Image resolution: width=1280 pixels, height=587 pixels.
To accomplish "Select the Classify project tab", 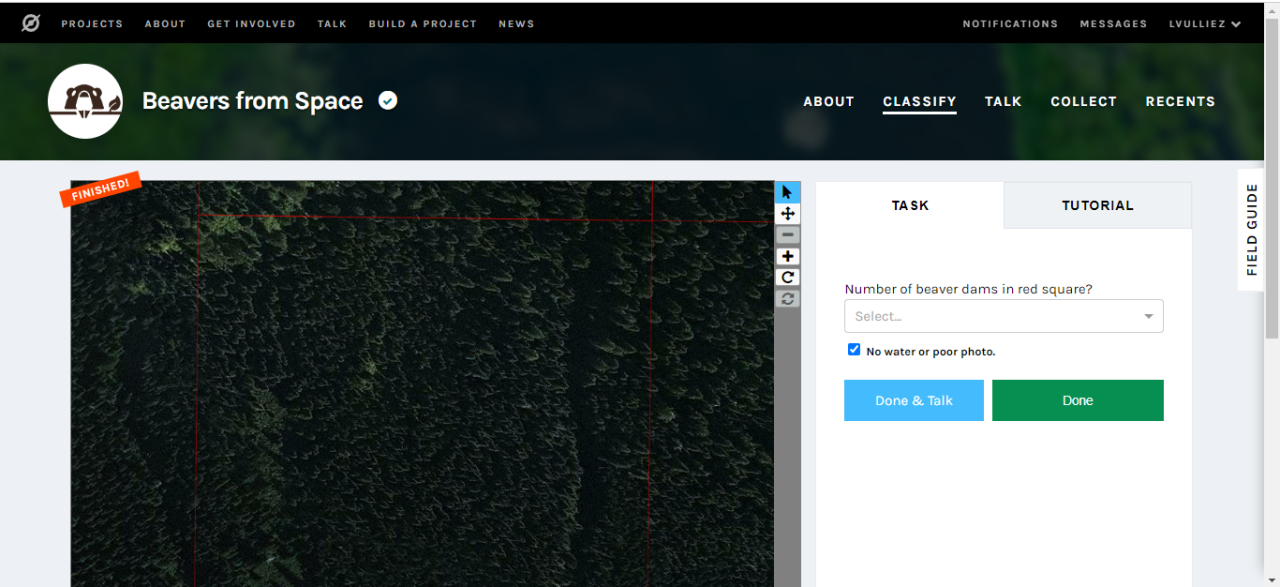I will [920, 101].
